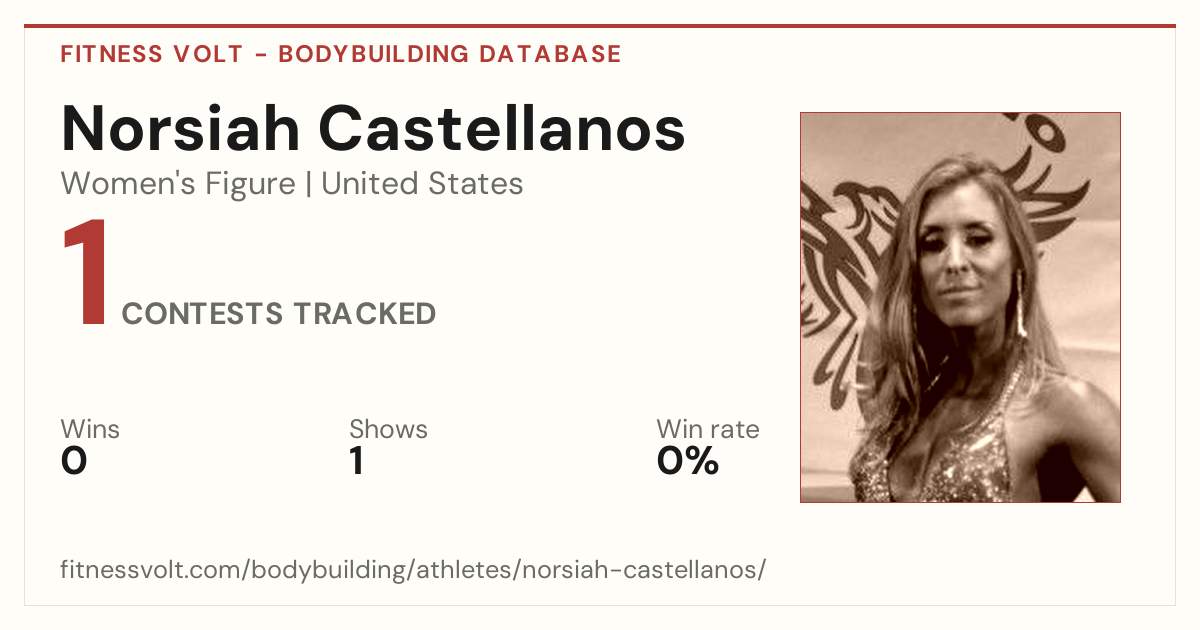Open the fitnessvolt.com athlete URL link

point(413,570)
